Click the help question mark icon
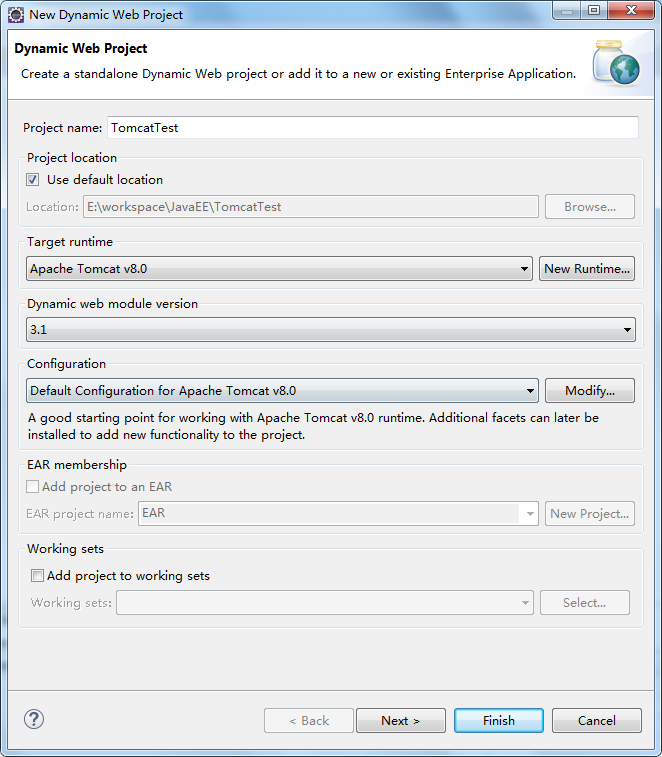 coord(34,719)
